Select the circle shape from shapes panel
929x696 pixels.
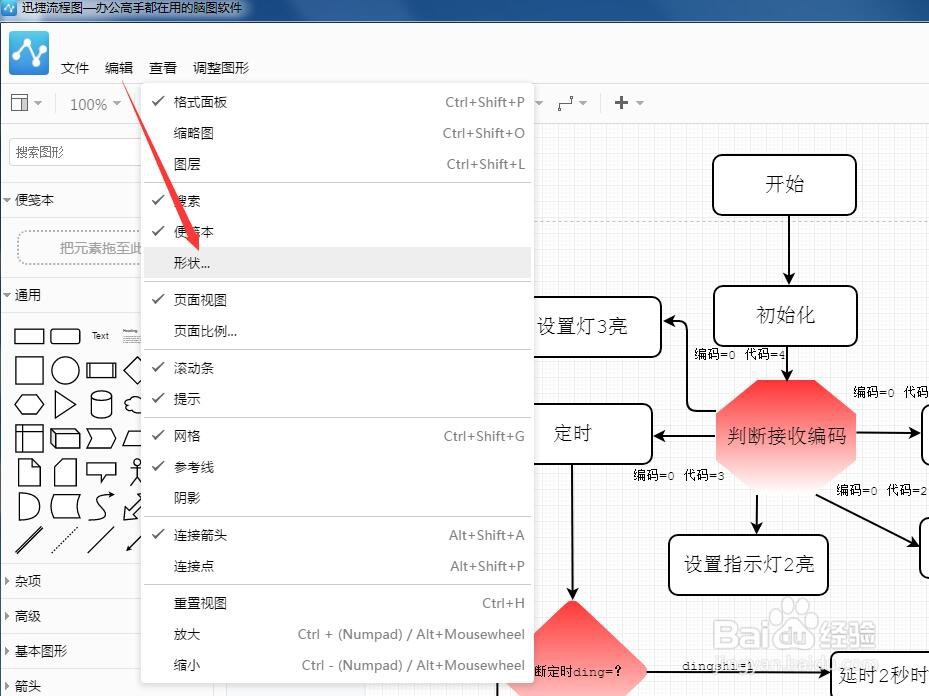(66, 369)
